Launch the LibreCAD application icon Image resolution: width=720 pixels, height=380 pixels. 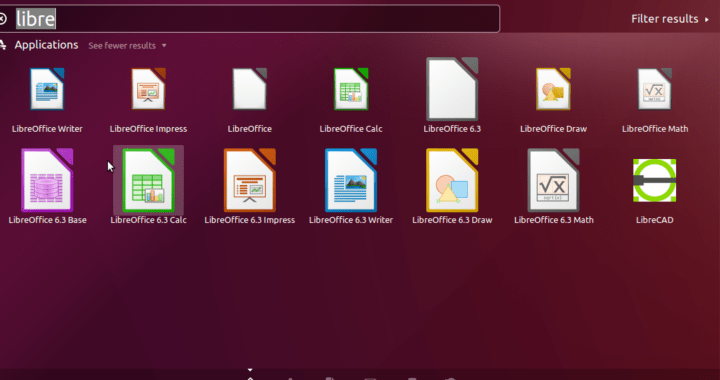coord(655,180)
